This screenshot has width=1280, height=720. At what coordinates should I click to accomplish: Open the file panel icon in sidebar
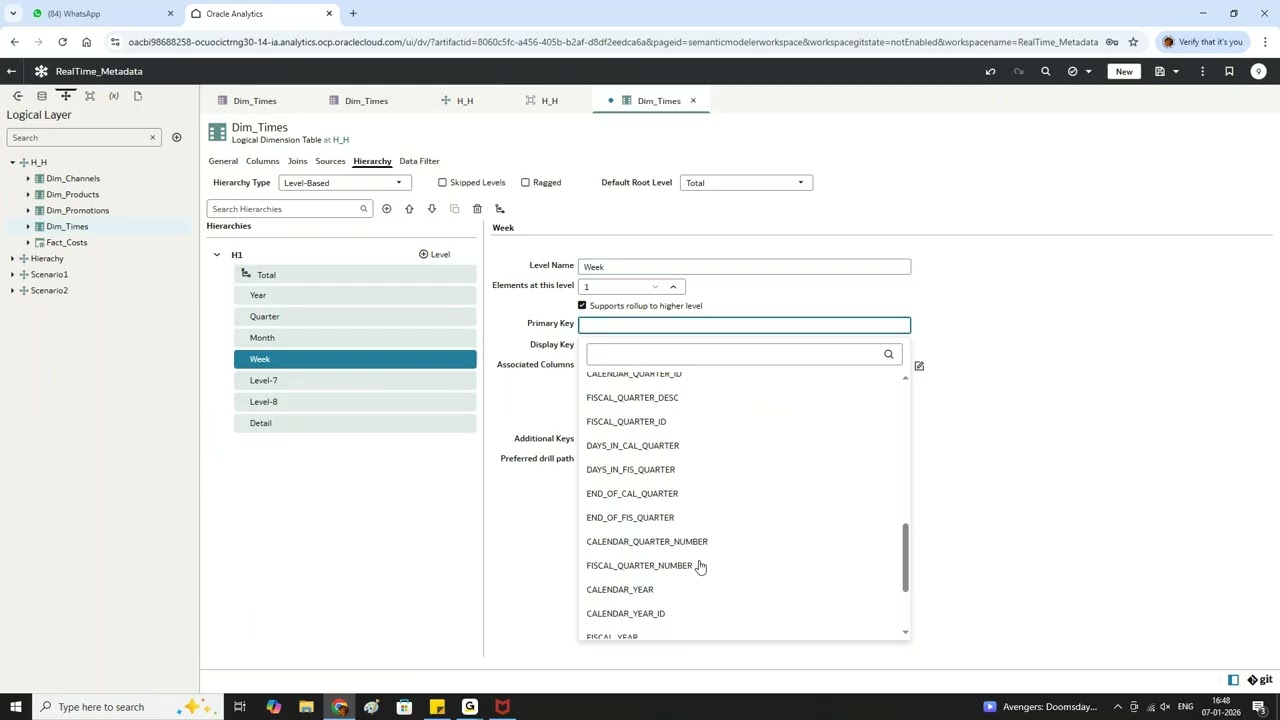coord(138,96)
